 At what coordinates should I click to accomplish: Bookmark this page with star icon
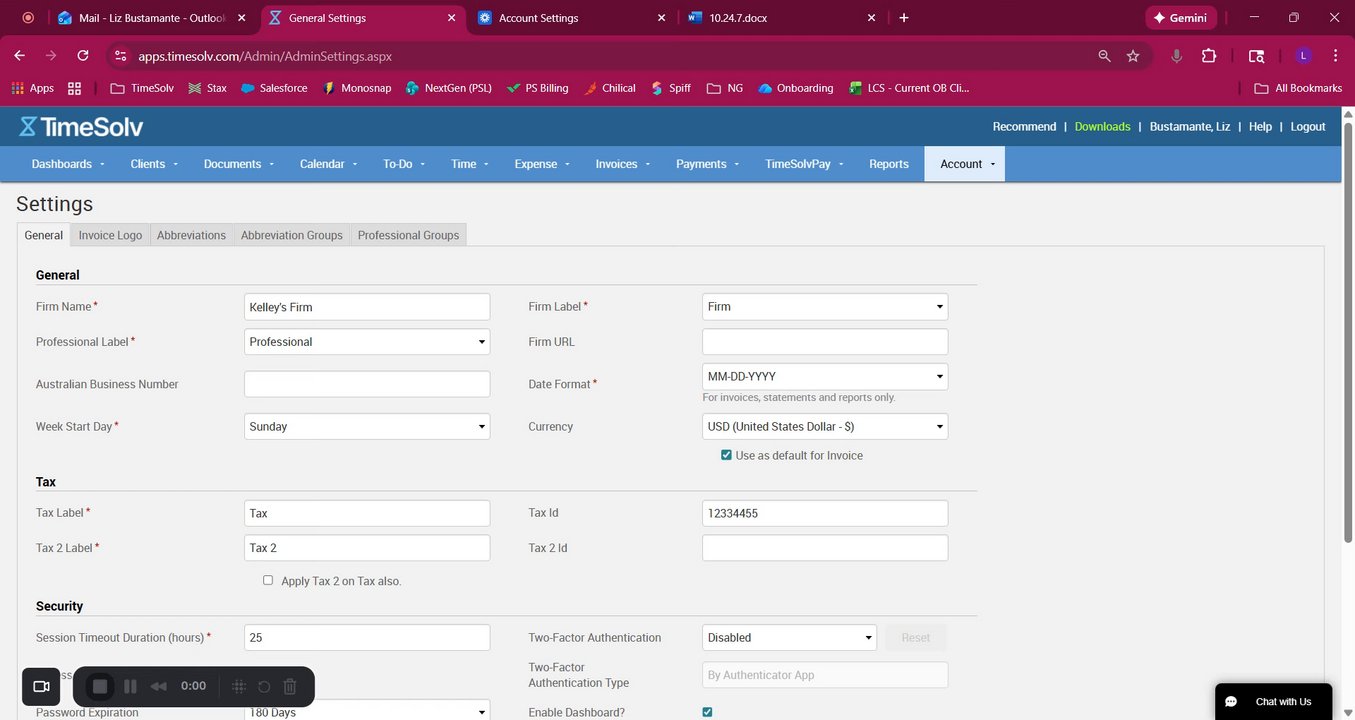pyautogui.click(x=1133, y=56)
